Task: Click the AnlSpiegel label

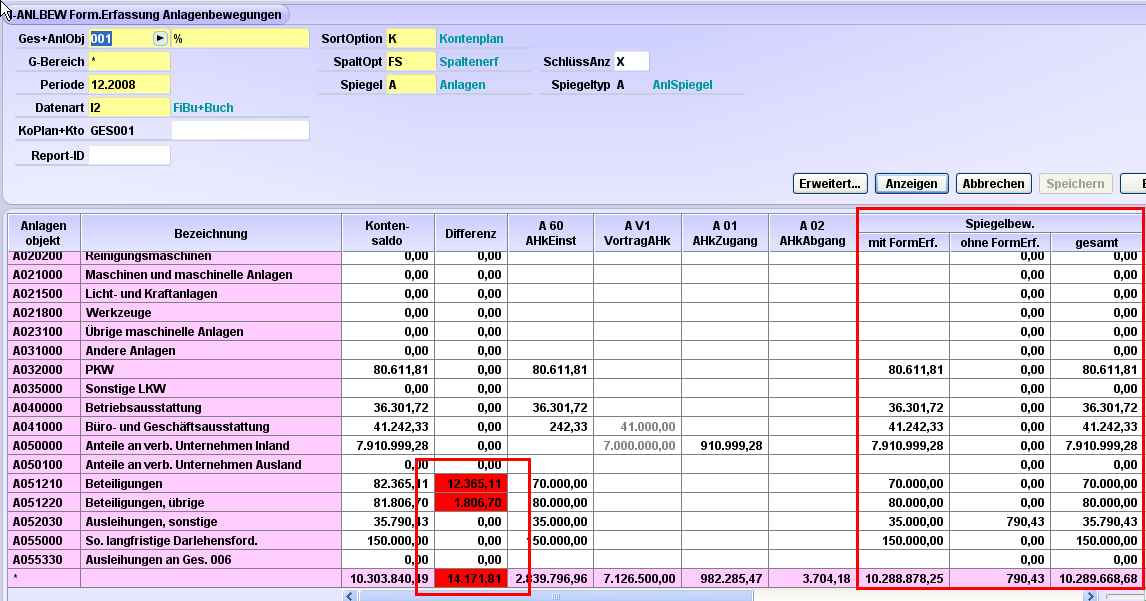Action: 682,85
